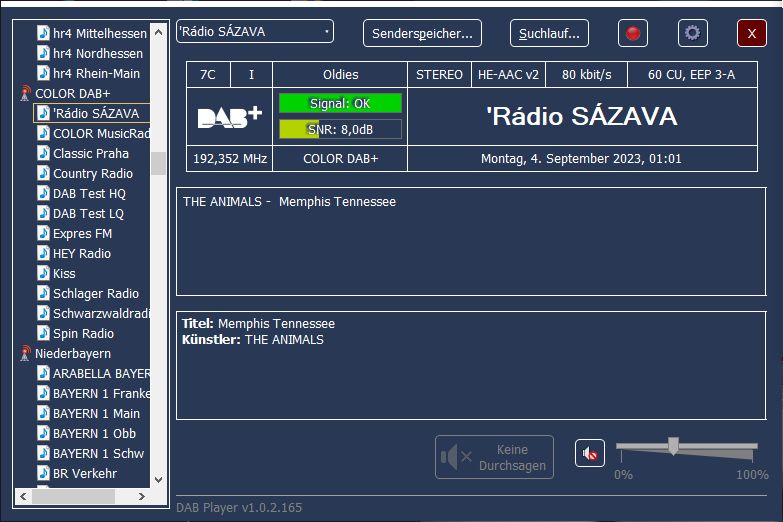Click the music note icon beside Classic Praha

coord(43,153)
